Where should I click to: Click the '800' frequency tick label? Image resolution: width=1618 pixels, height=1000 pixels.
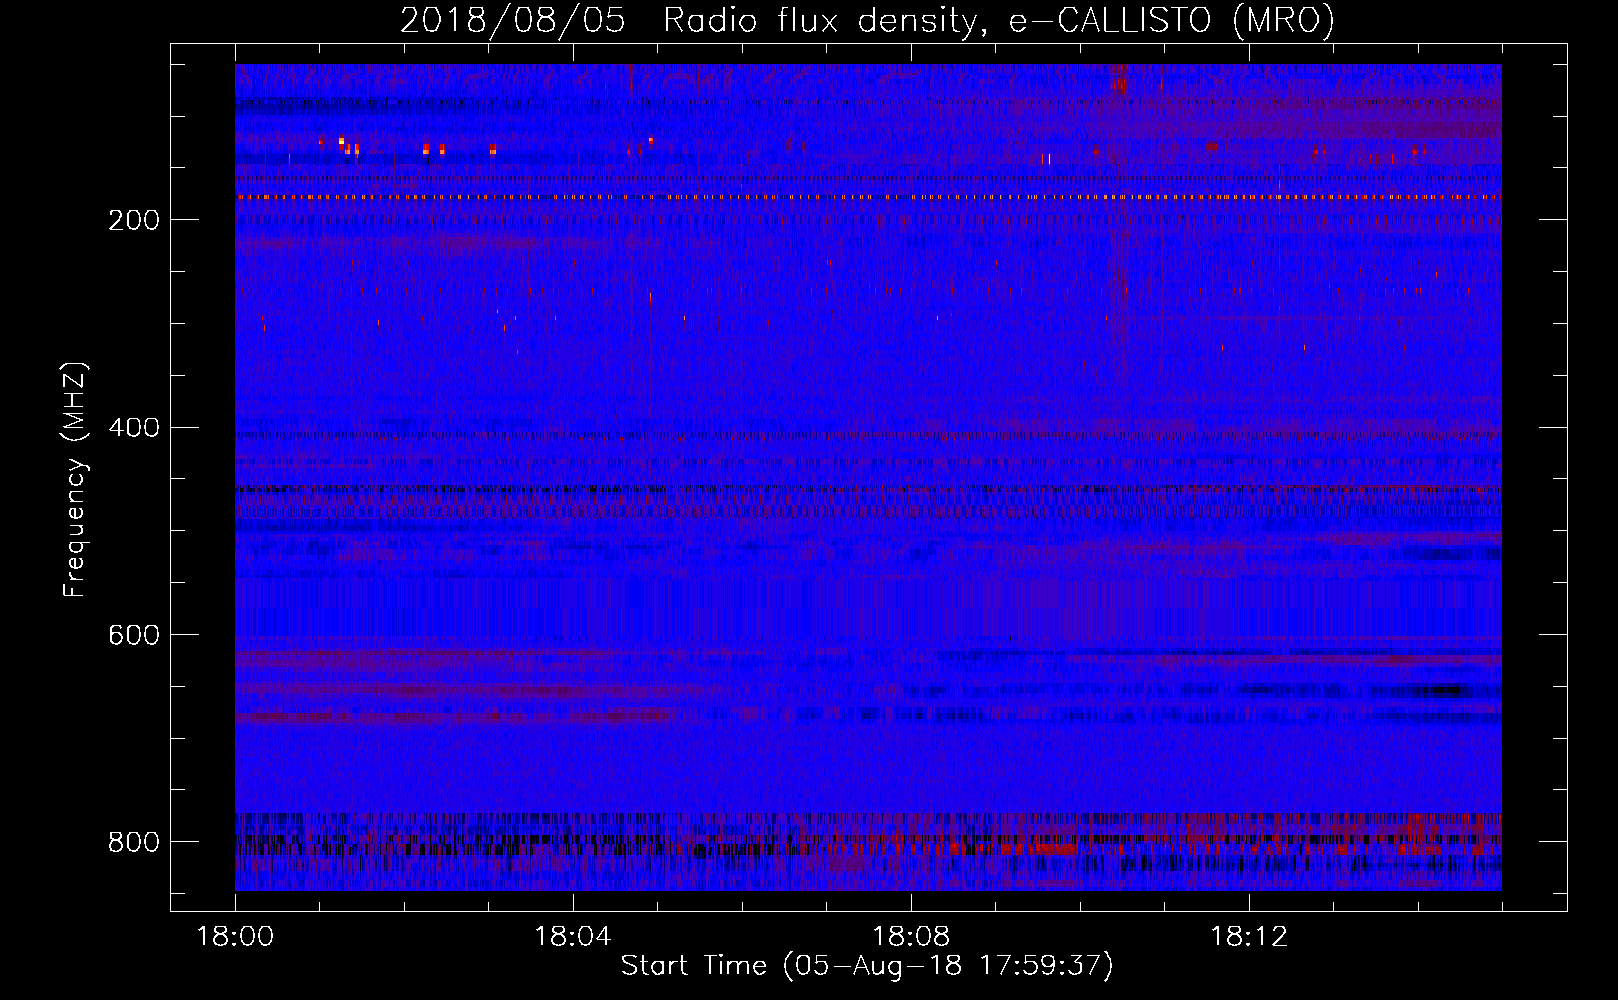(x=134, y=842)
